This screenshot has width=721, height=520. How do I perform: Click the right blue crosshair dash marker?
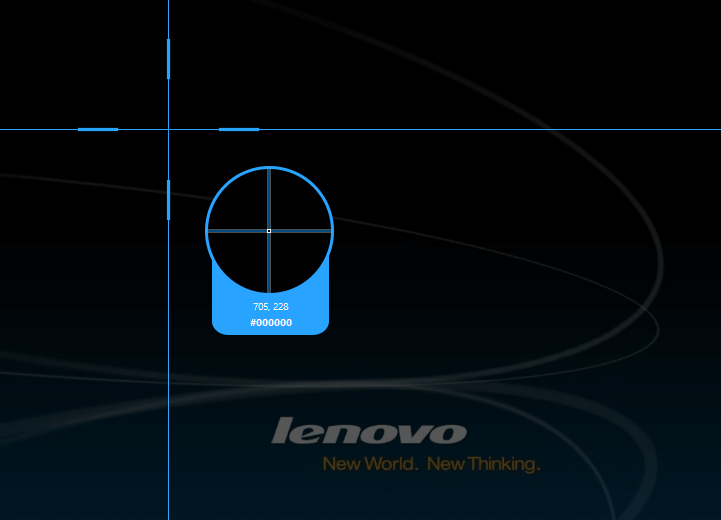pyautogui.click(x=239, y=129)
